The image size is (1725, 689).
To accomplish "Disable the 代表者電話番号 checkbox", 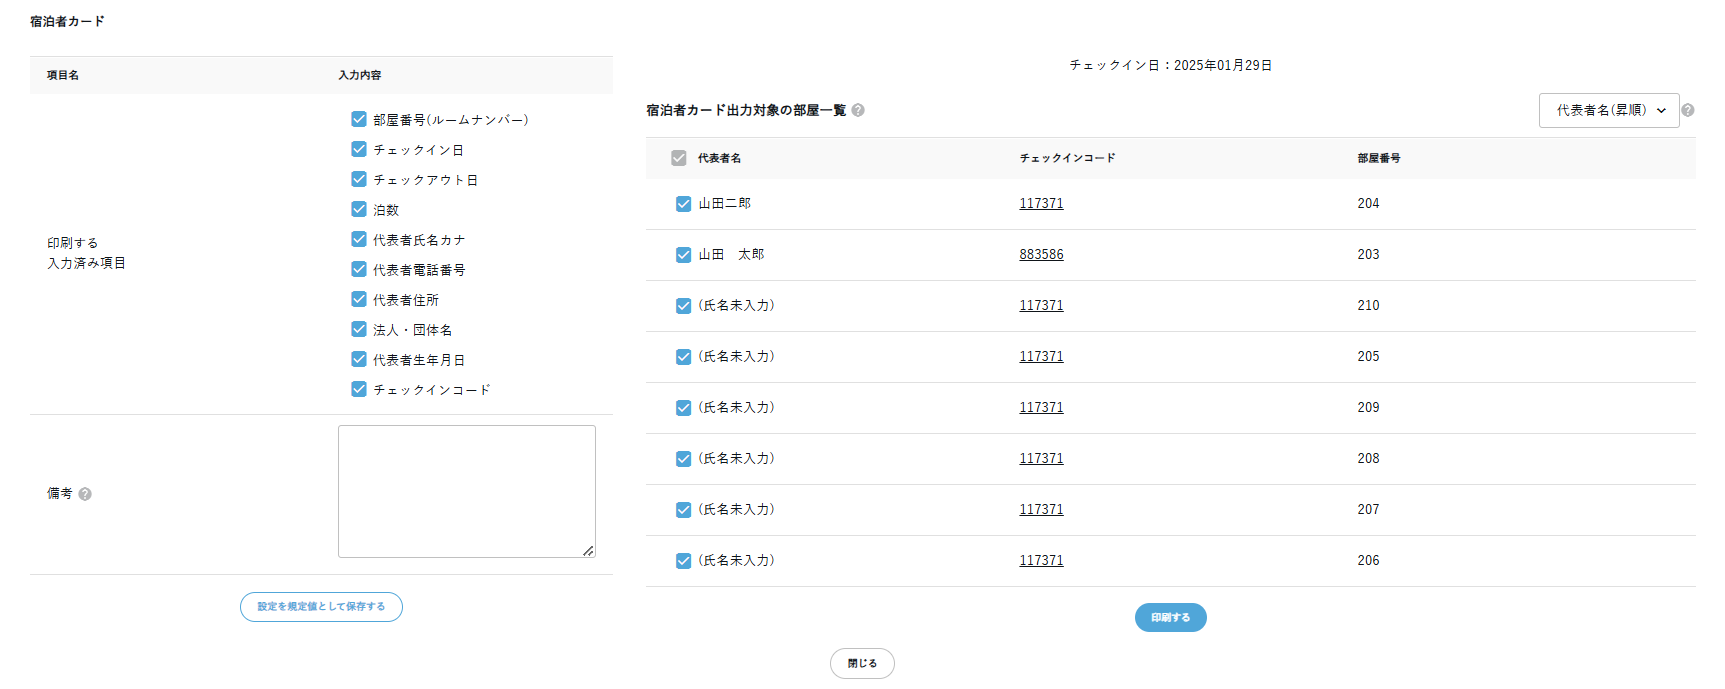I will coord(359,269).
